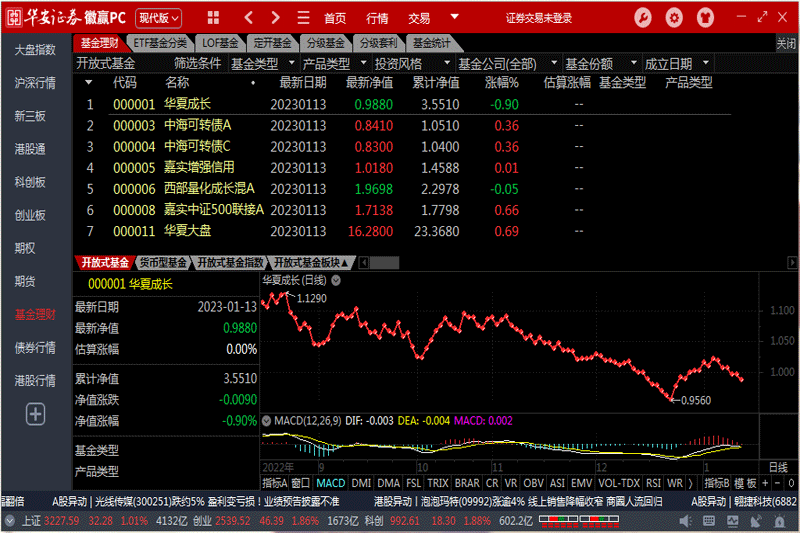This screenshot has width=800, height=533.
Task: Select the 货币型基金 bottom tab
Action: tap(163, 263)
